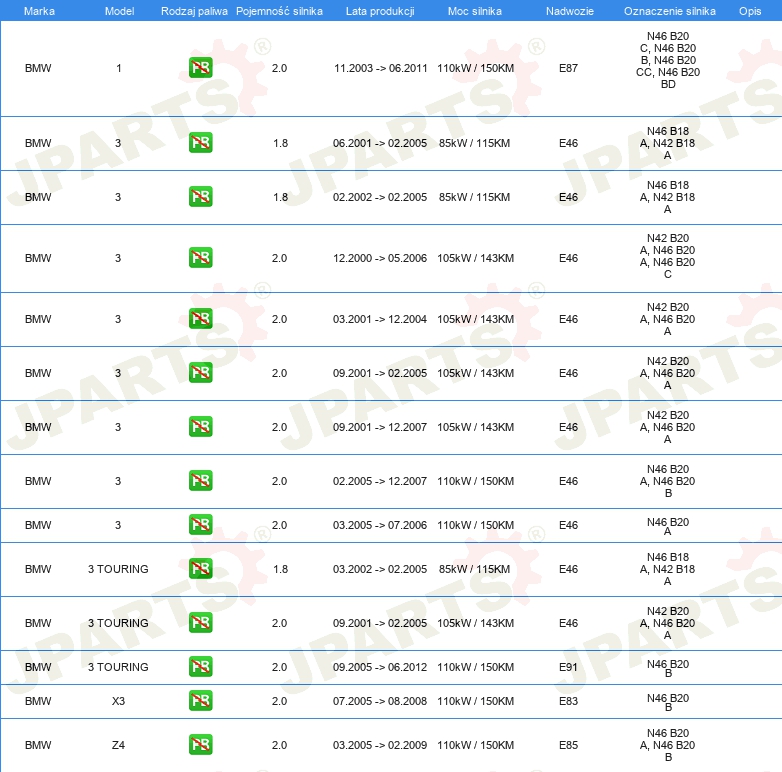The height and width of the screenshot is (772, 782).
Task: Click the engine code ending in BD for BMW 1
Action: coord(668,60)
